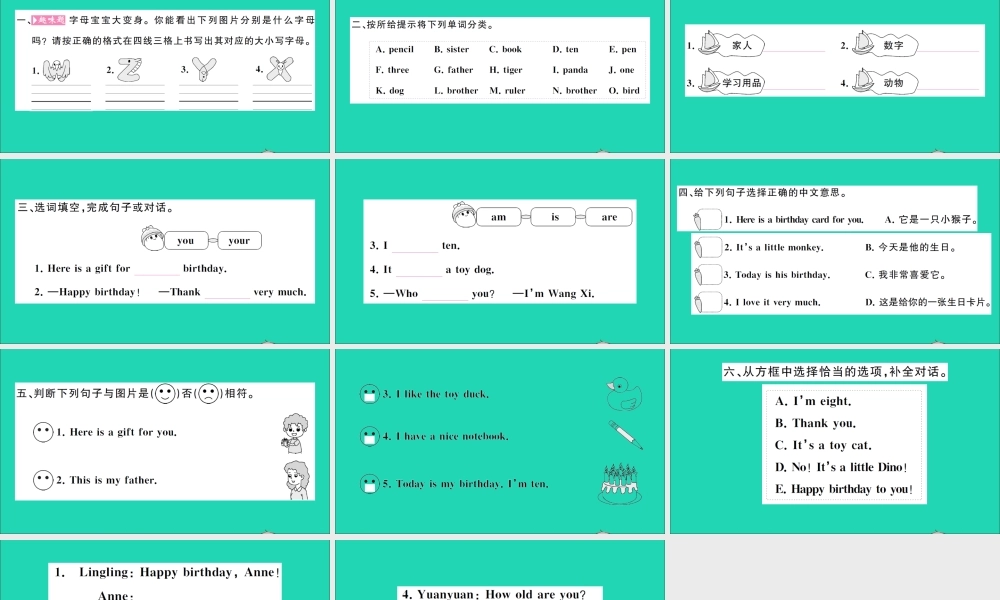Viewport: 1000px width, 600px height.
Task: Open the am/is/are fill-in slide
Action: pyautogui.click(x=500, y=251)
